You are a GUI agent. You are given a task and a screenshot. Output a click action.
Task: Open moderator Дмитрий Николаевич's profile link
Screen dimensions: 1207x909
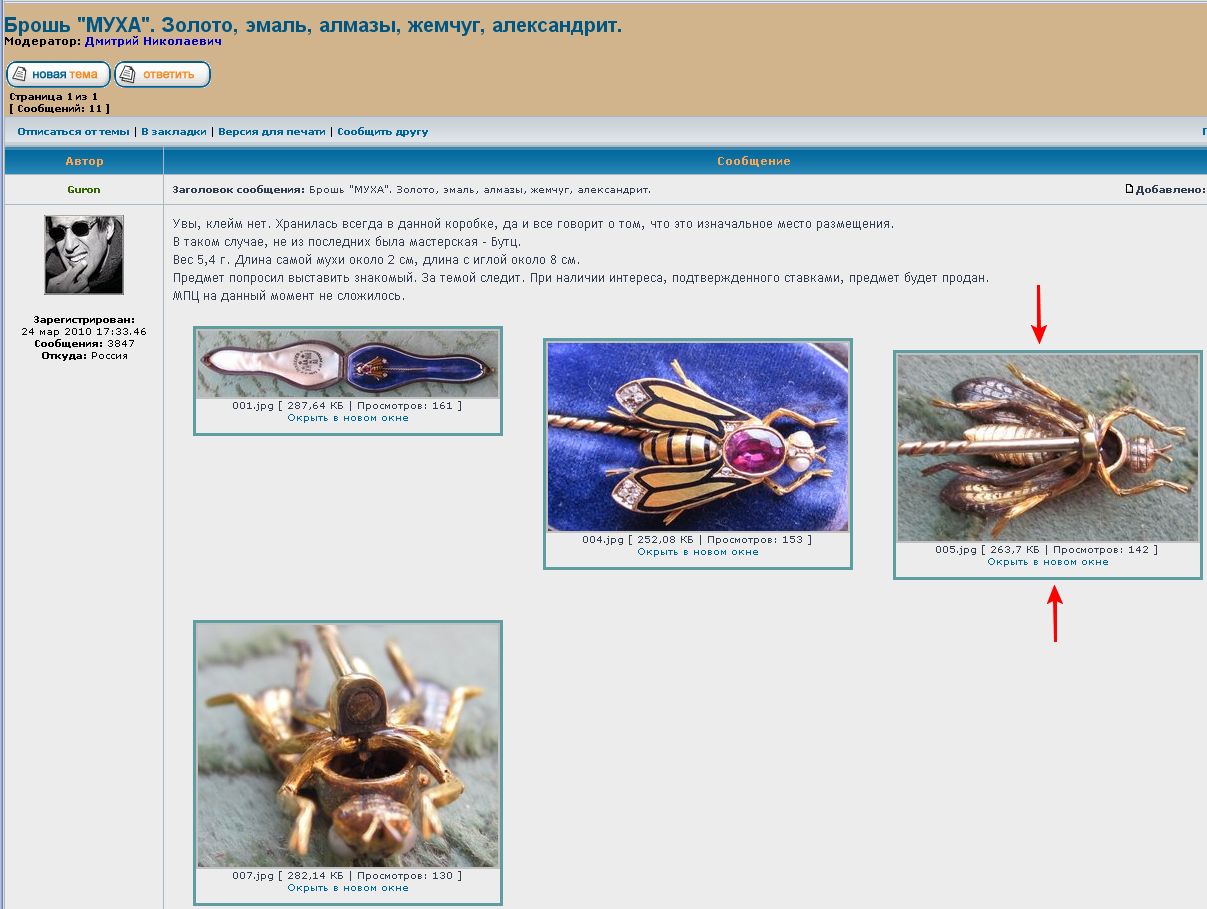tap(153, 42)
